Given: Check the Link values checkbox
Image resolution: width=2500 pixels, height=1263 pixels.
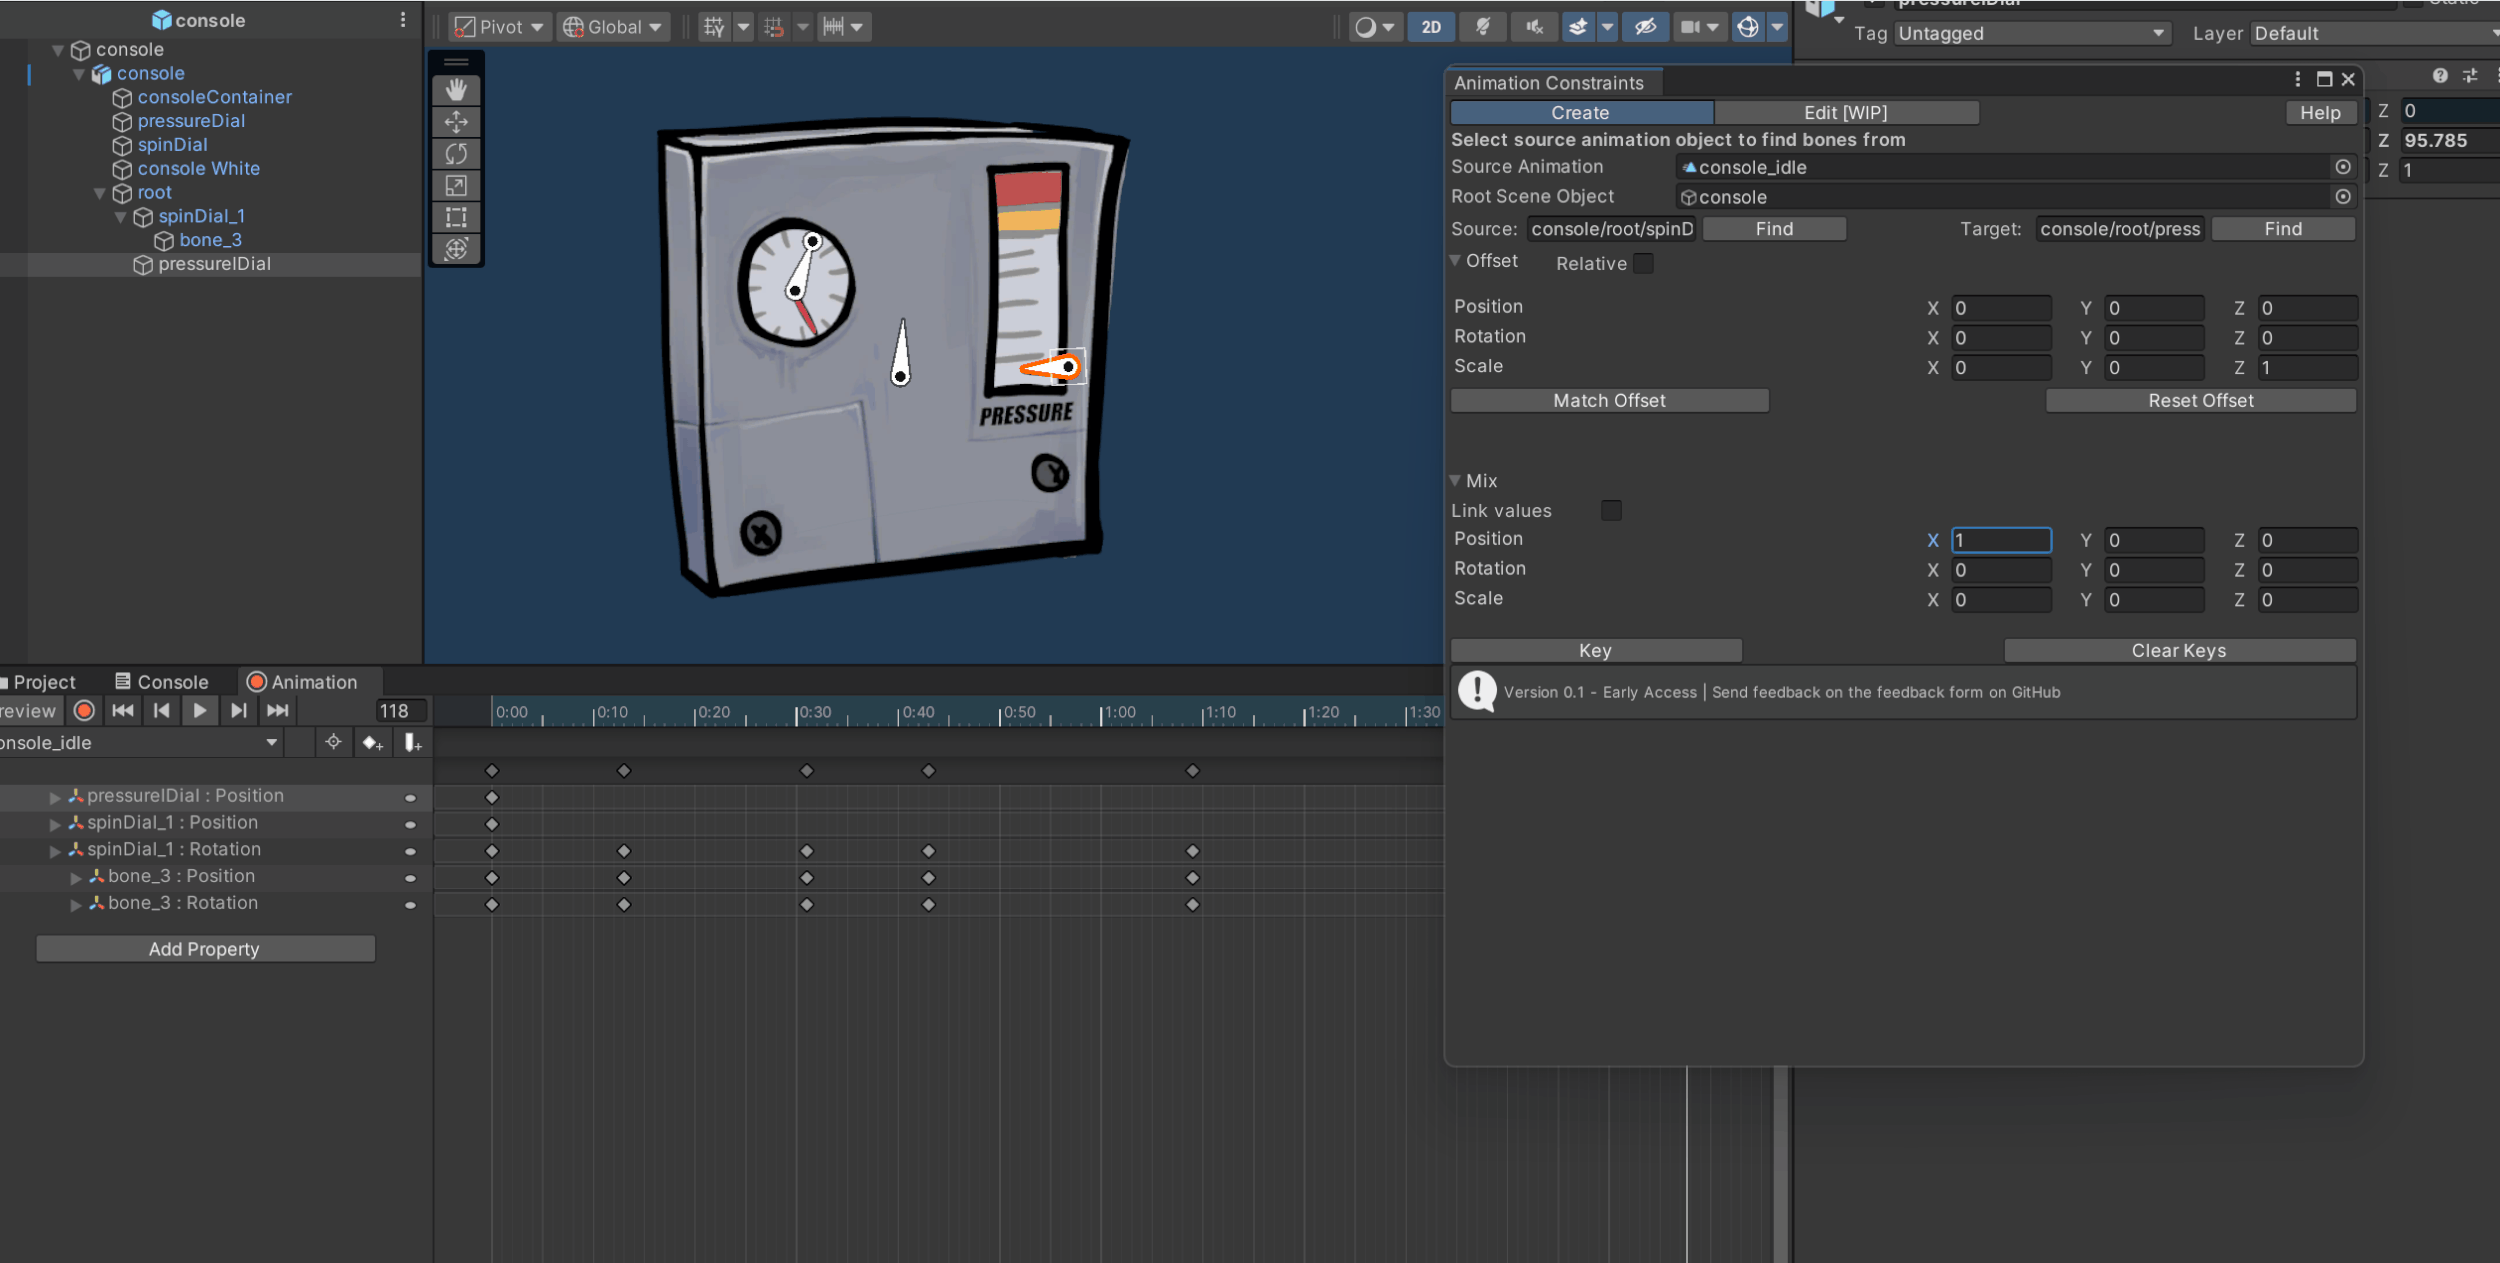Looking at the screenshot, I should pos(1611,511).
